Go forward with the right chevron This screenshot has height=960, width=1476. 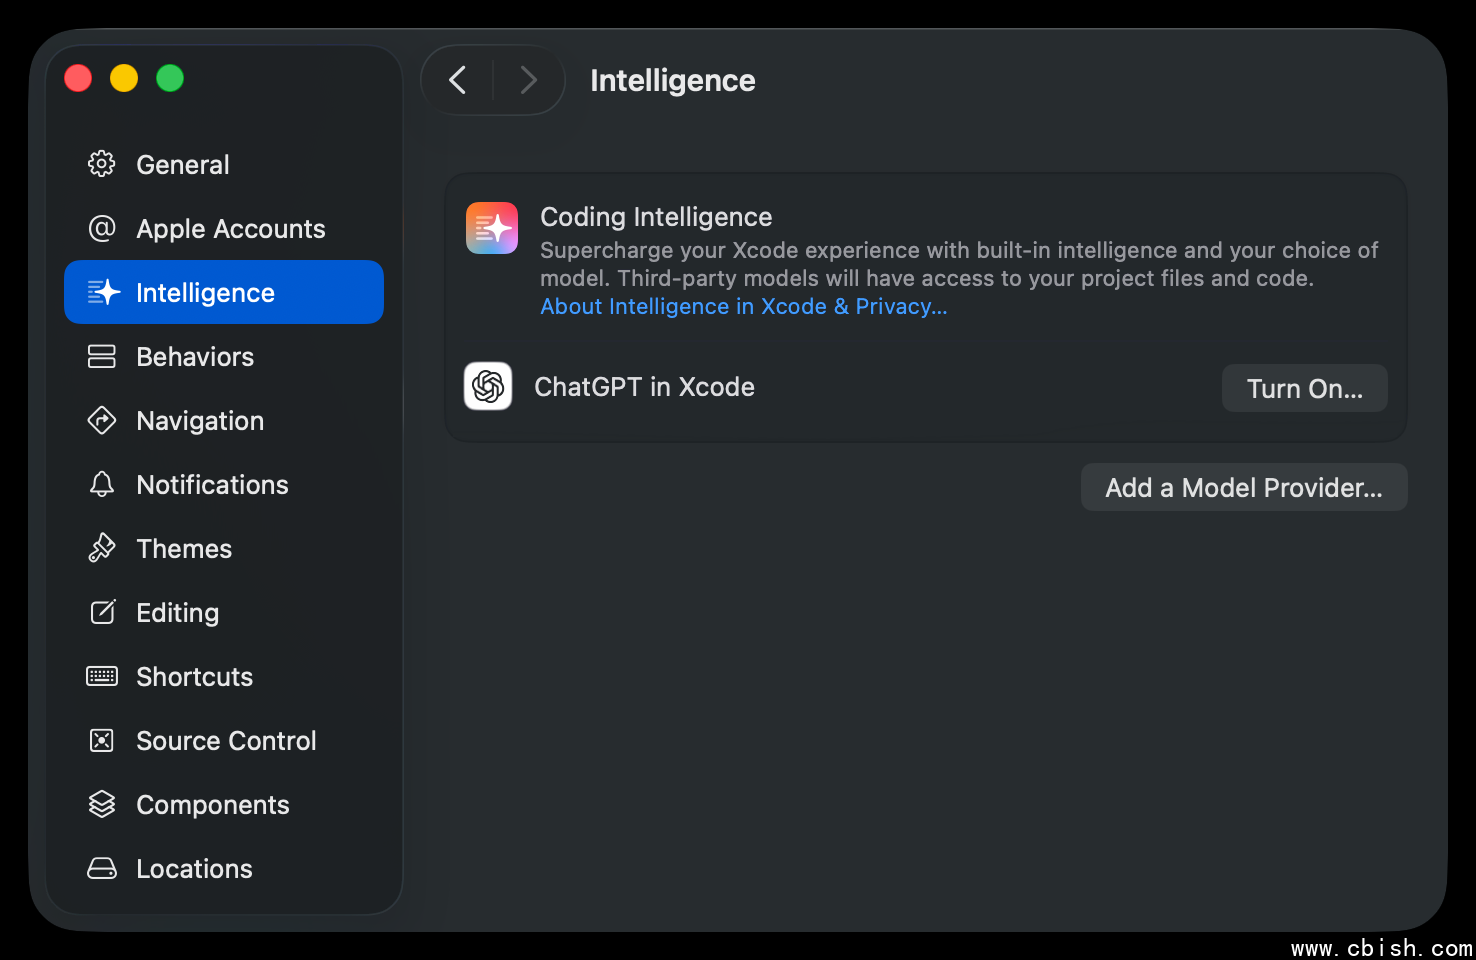tap(529, 80)
